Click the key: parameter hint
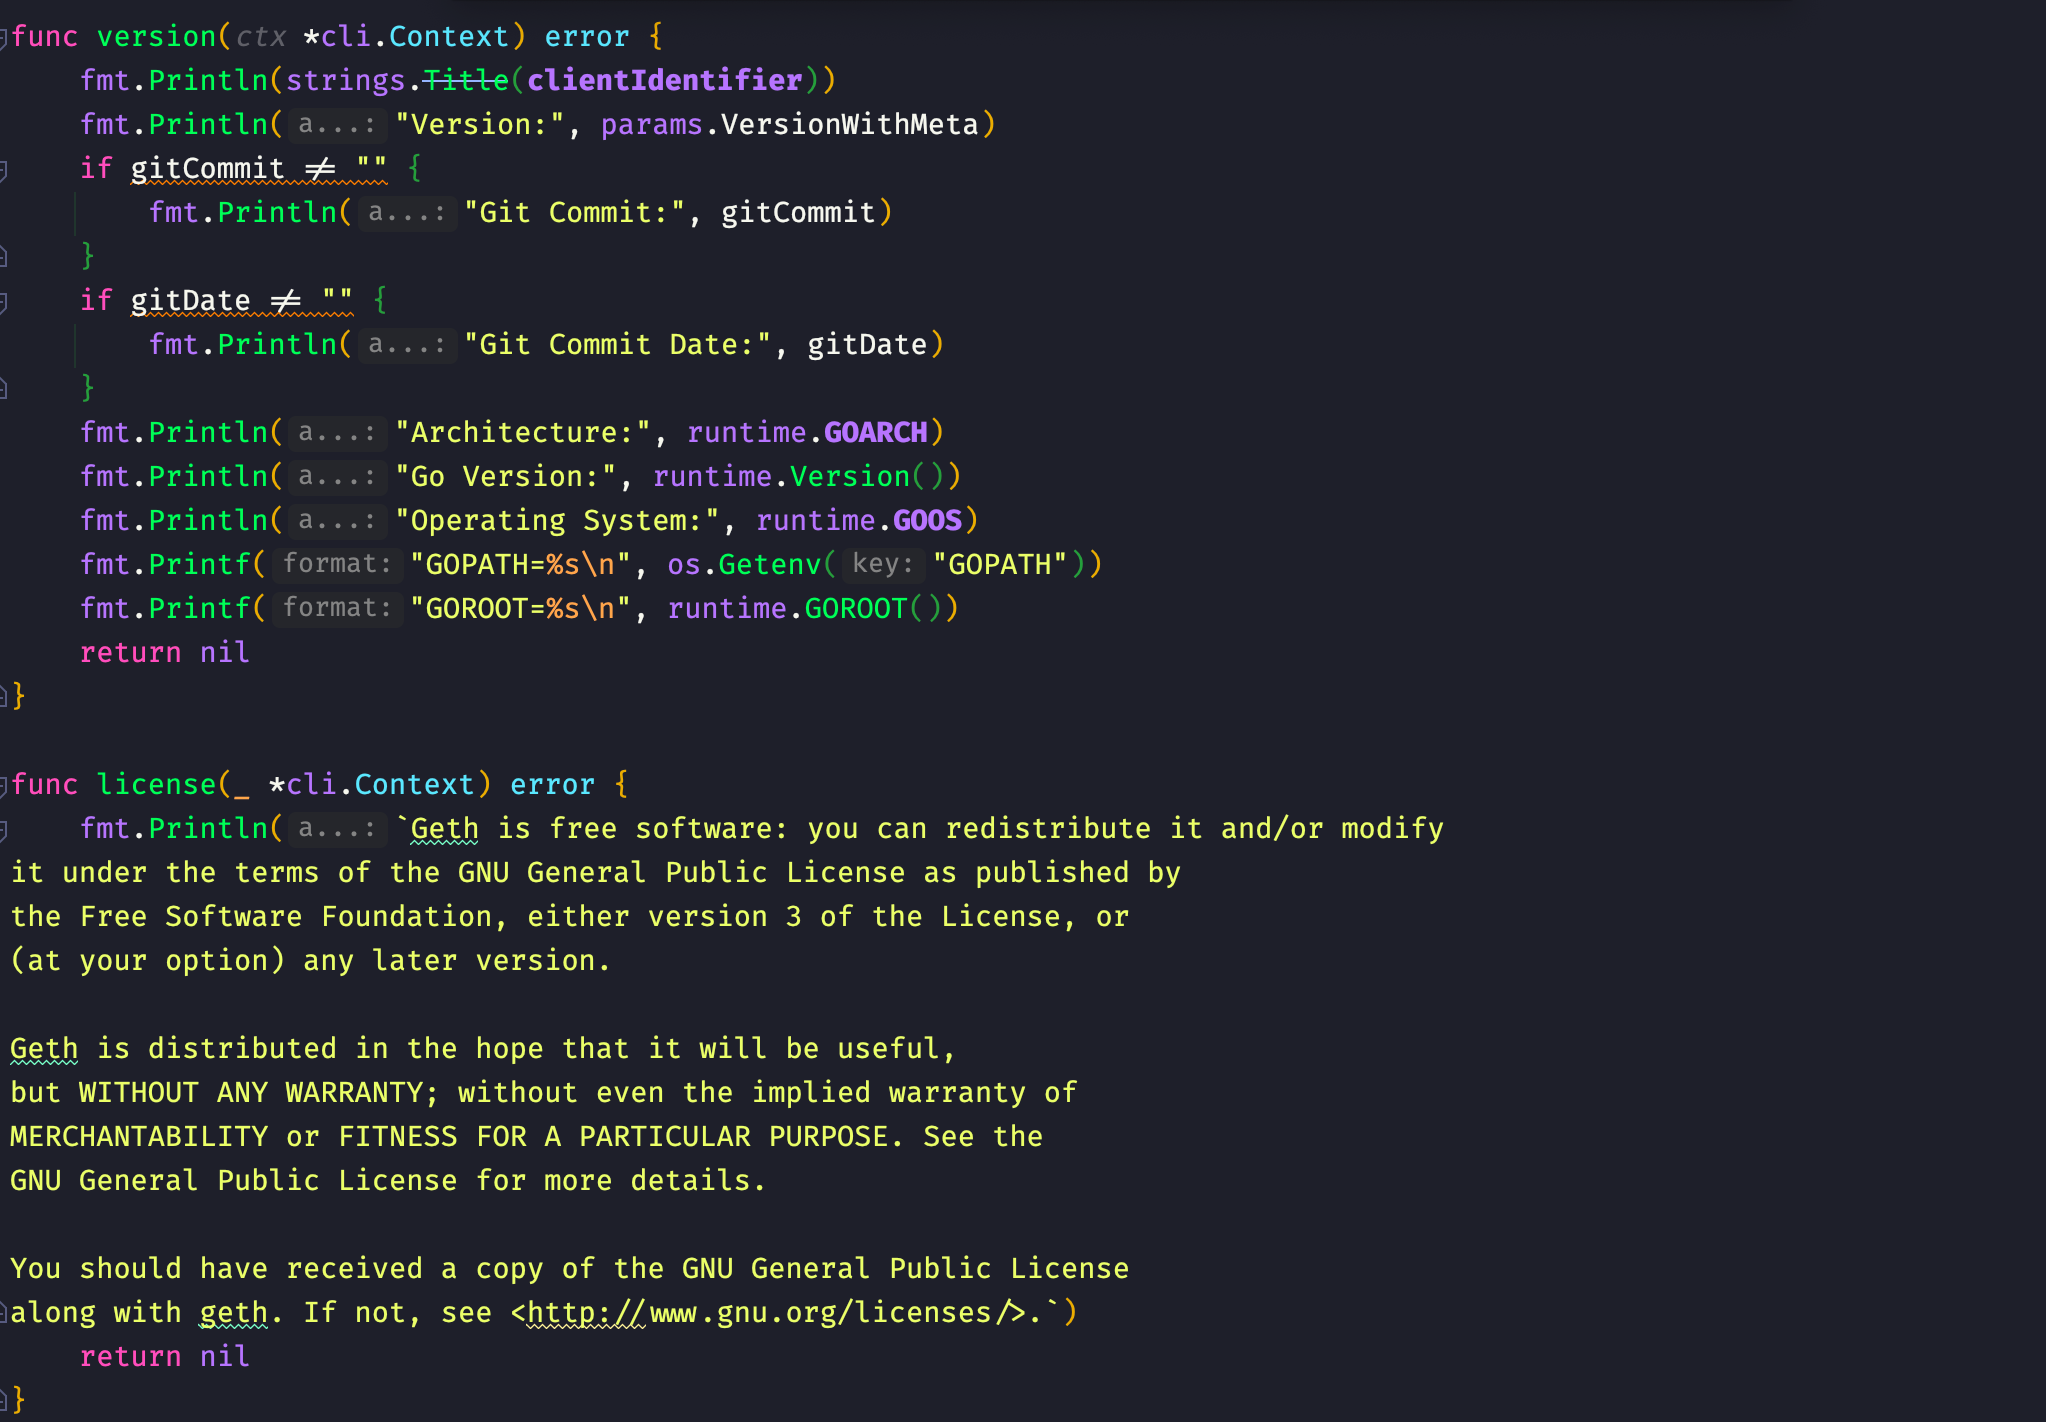This screenshot has width=2046, height=1422. 883,565
